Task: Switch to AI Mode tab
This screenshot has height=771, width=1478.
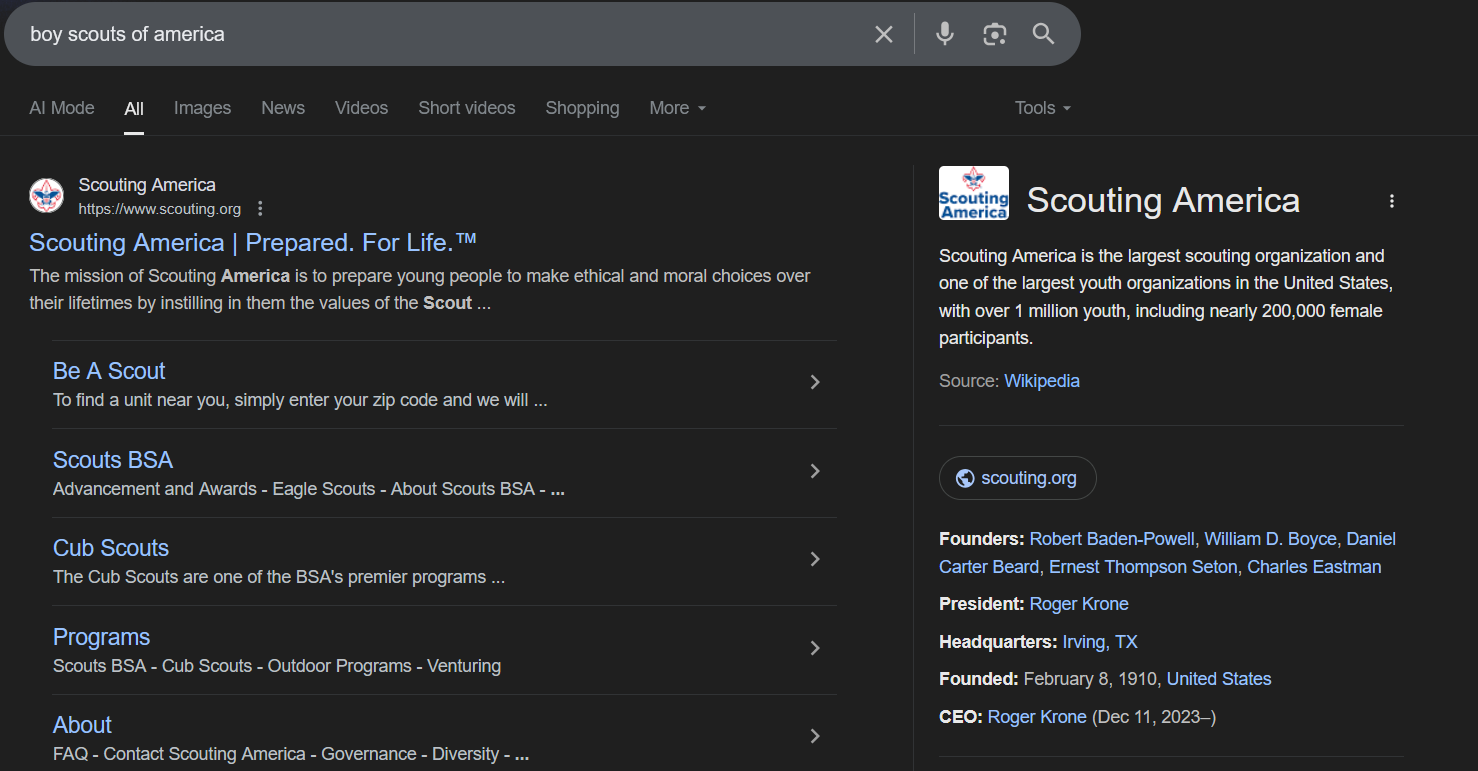Action: 62,108
